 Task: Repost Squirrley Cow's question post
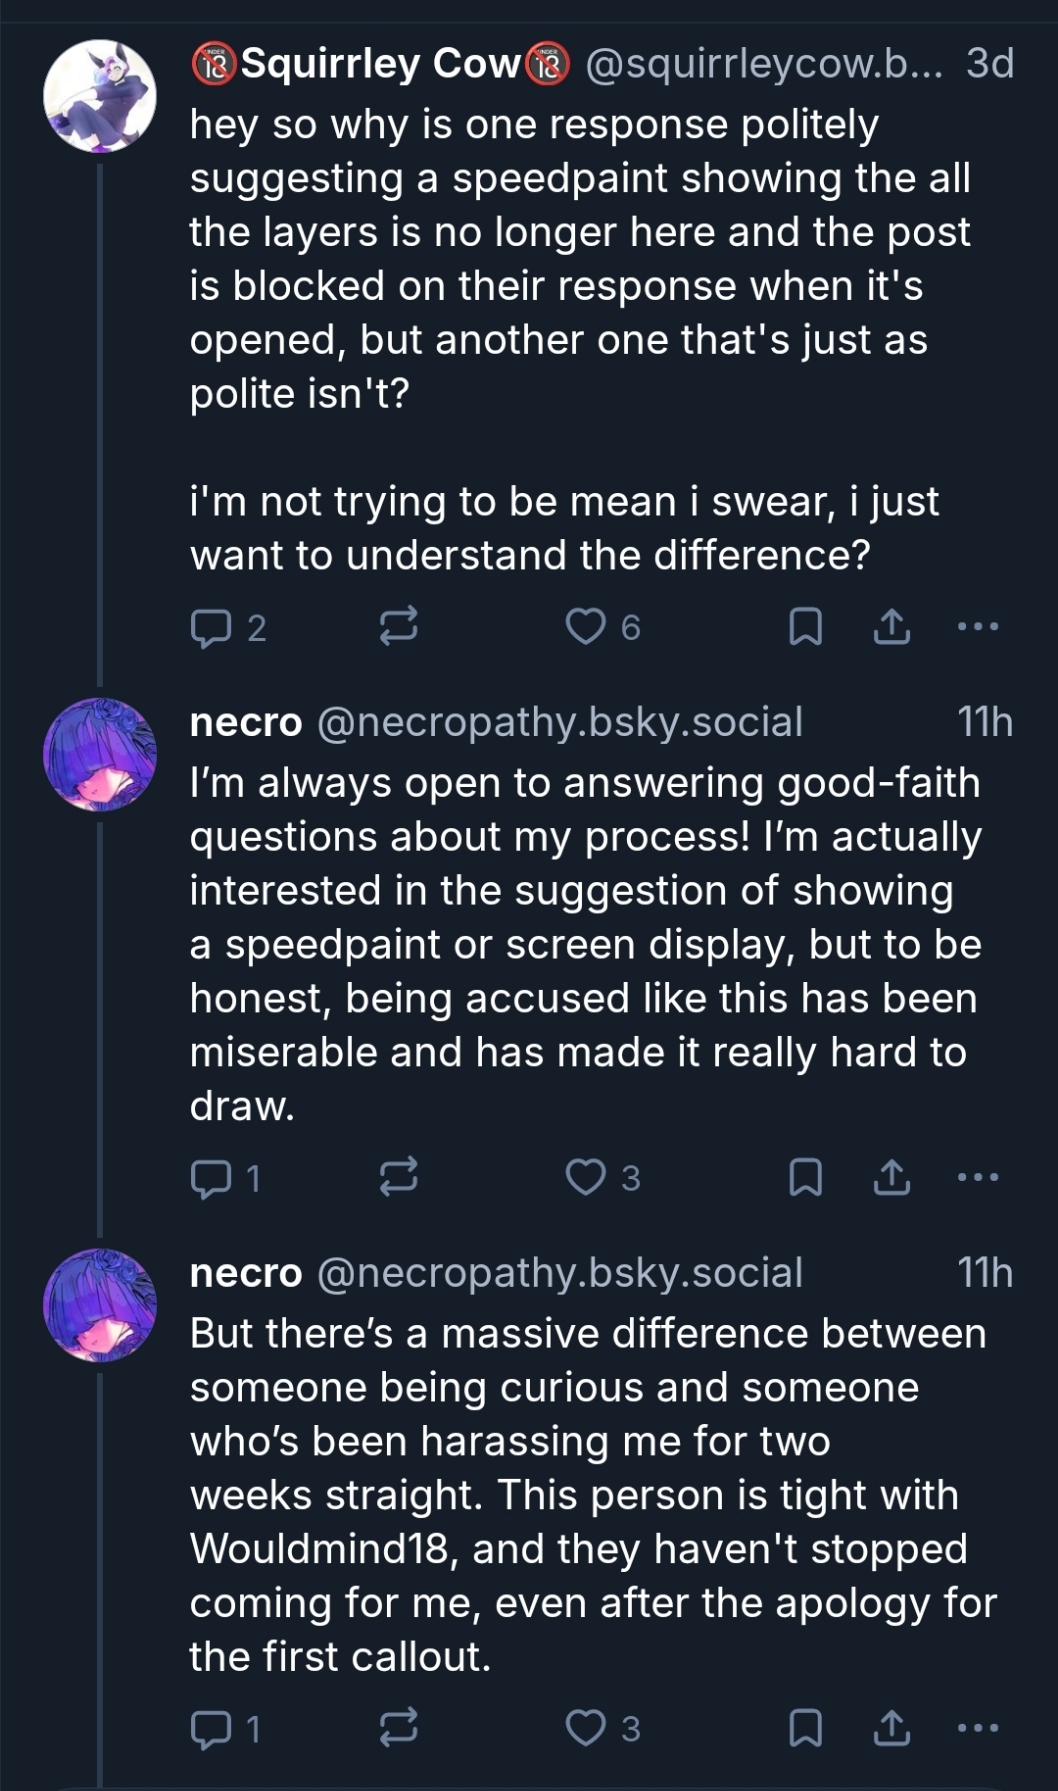tap(398, 627)
